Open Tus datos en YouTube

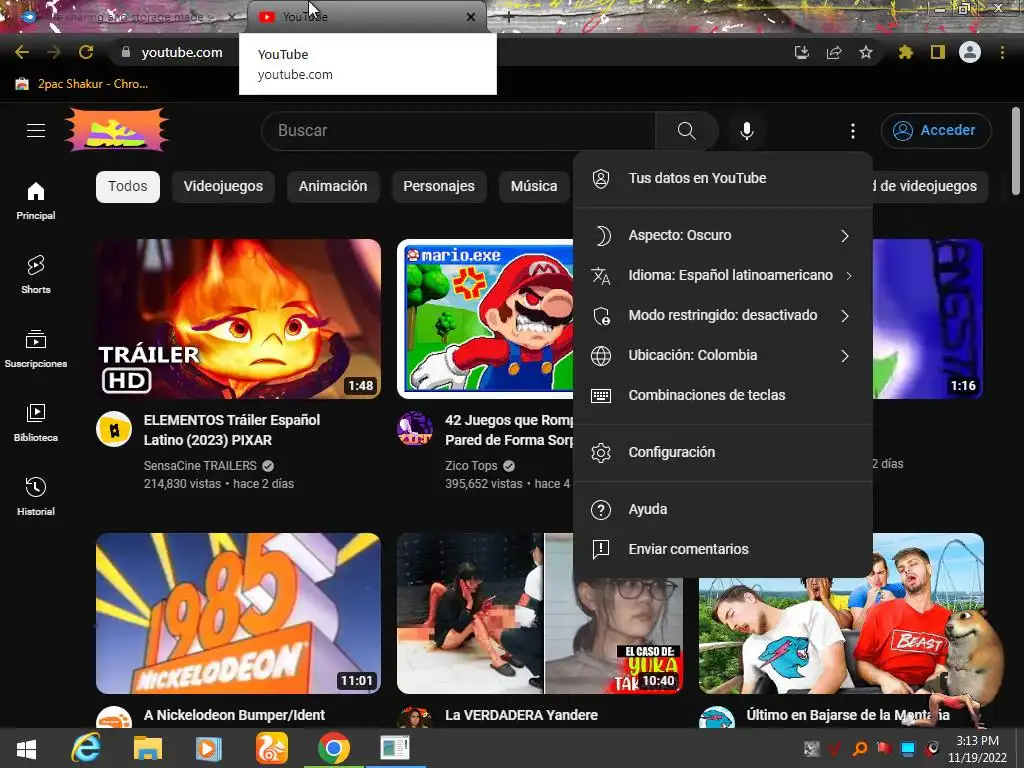[x=723, y=178]
